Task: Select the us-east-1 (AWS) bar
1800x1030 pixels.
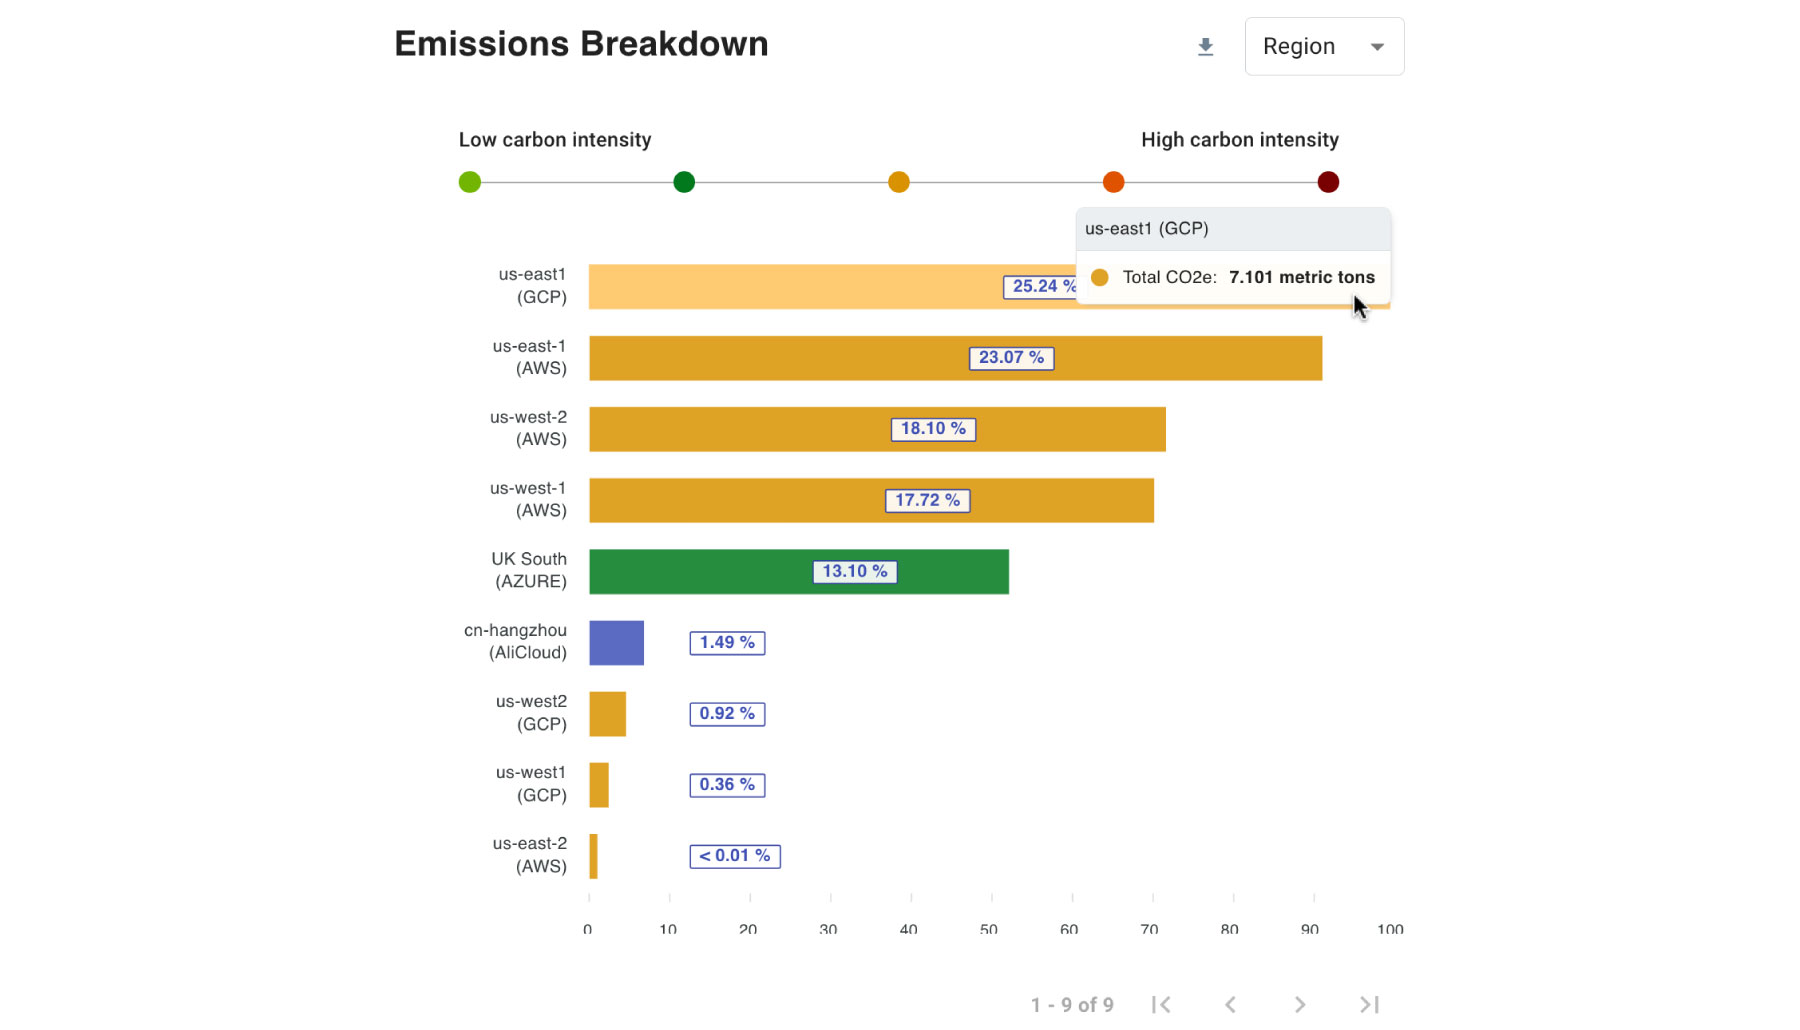Action: [955, 358]
